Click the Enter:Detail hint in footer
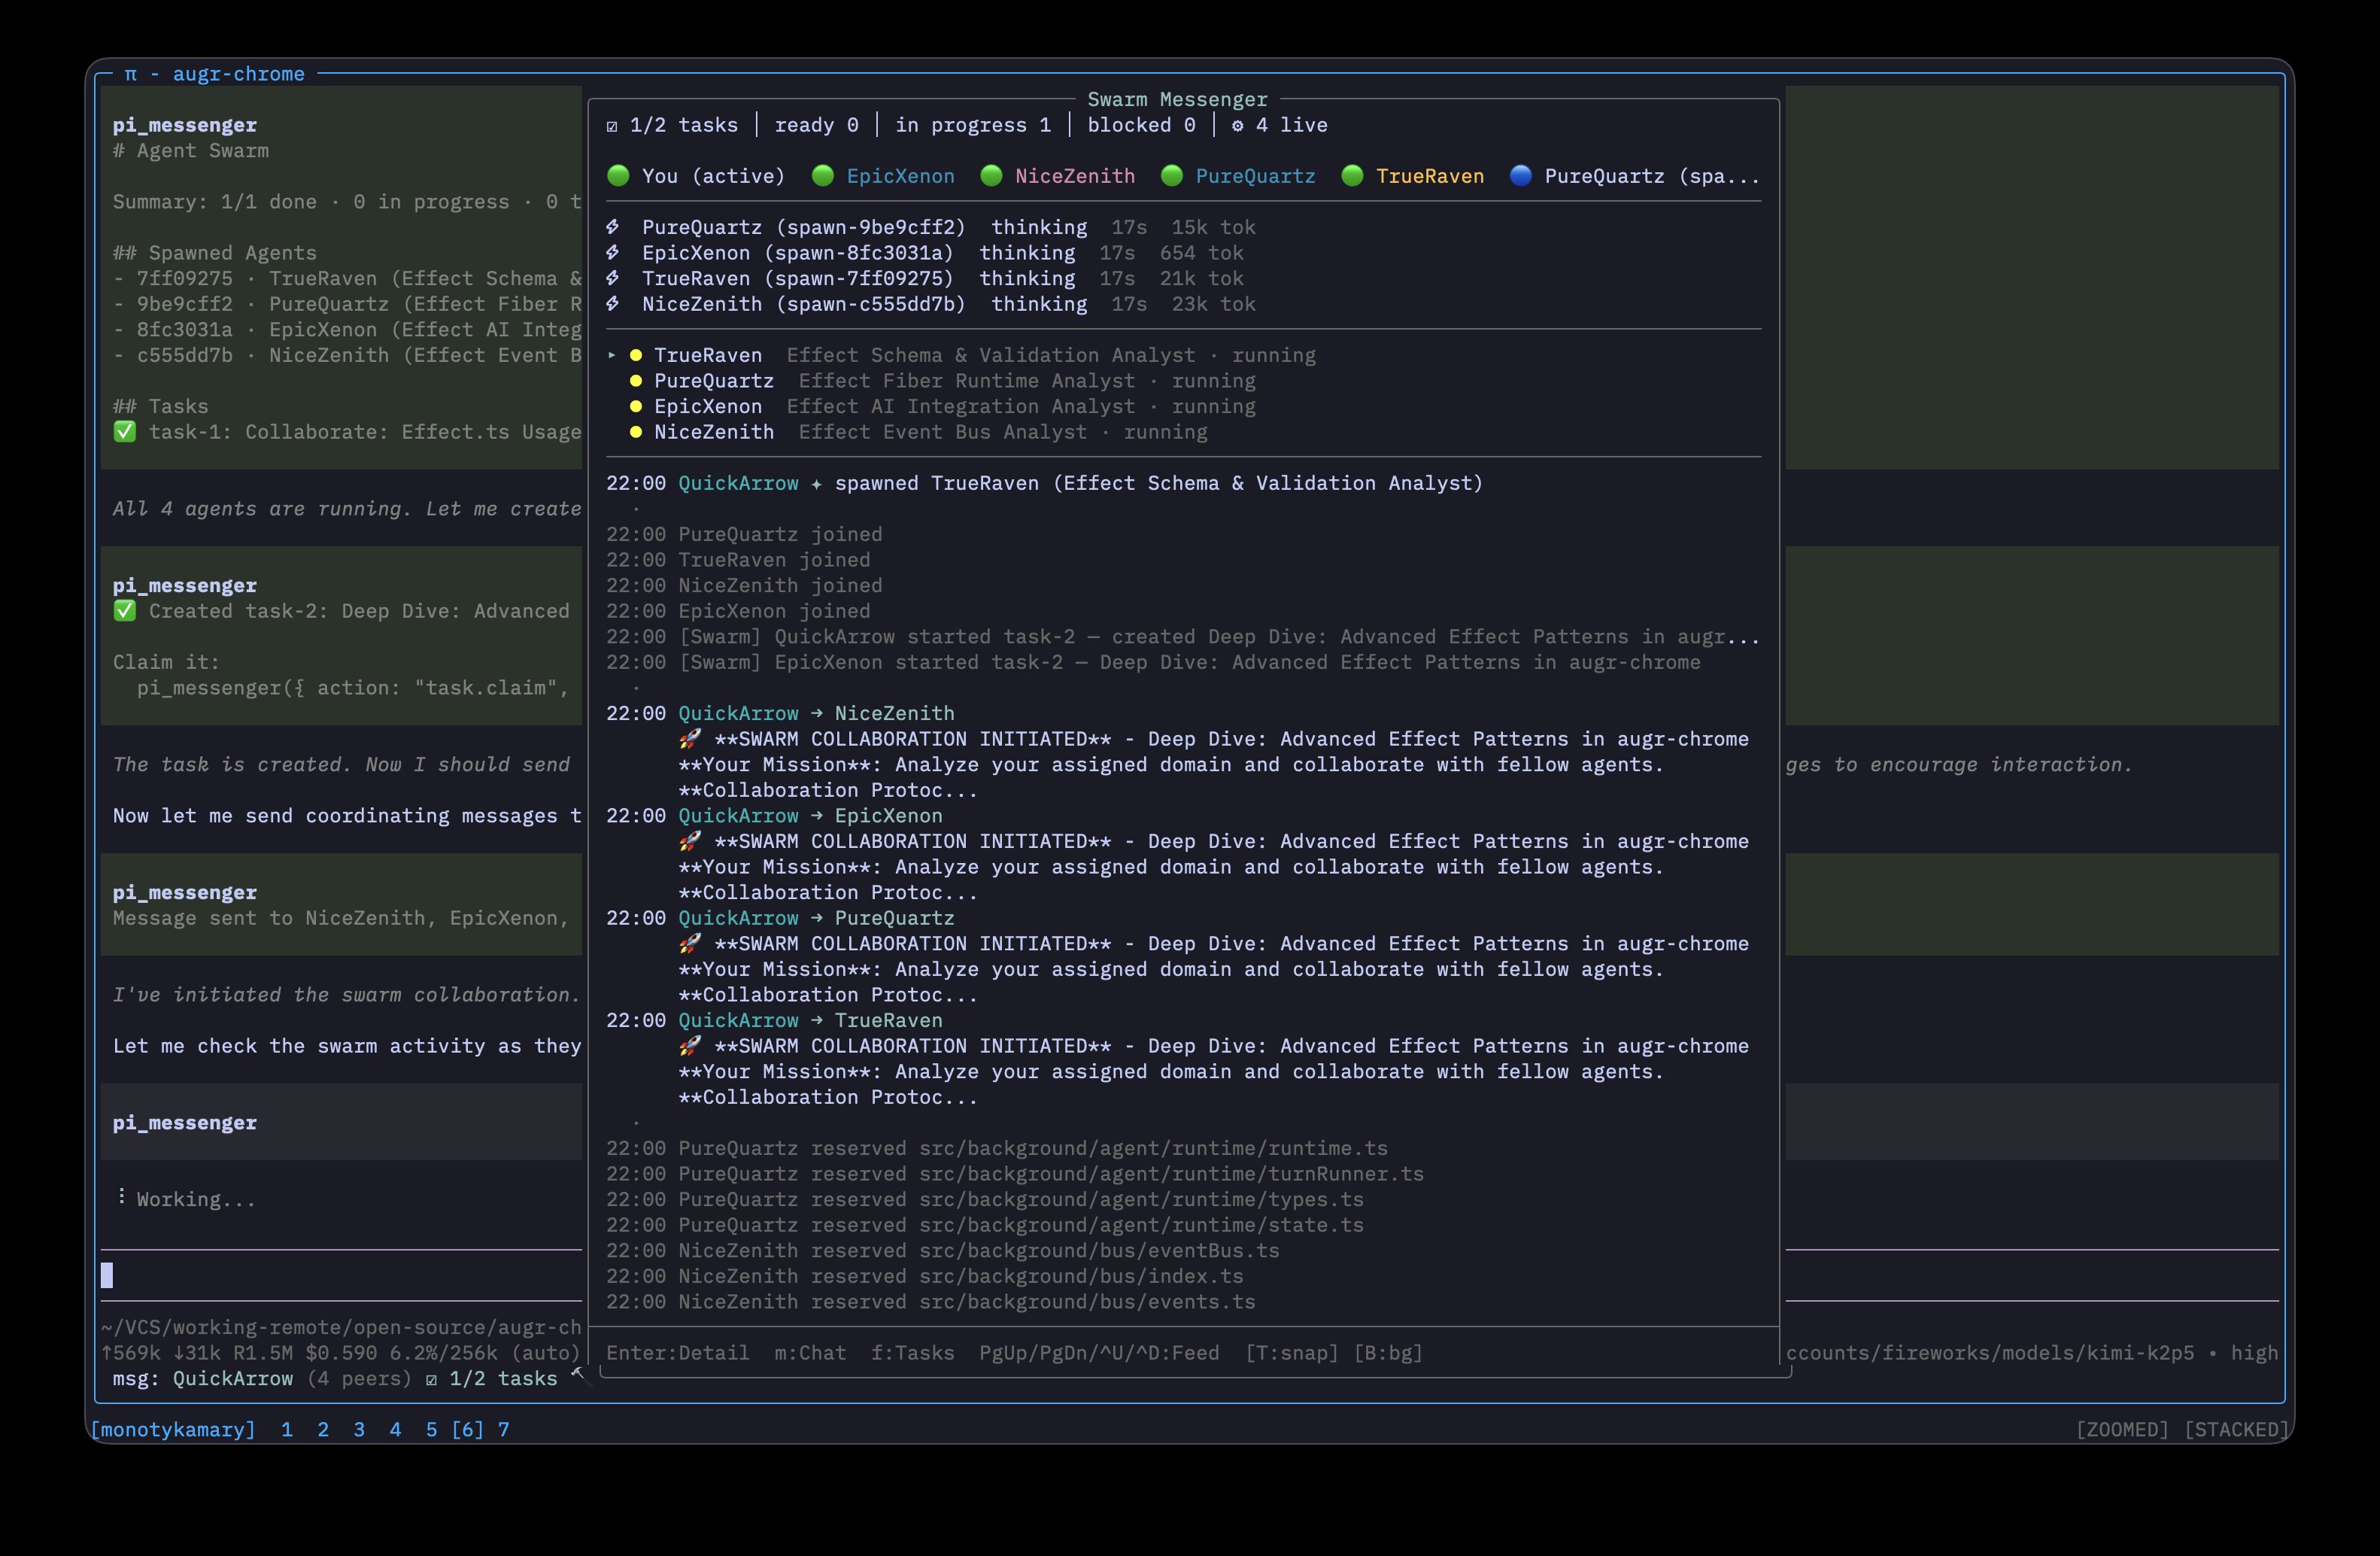2380x1556 pixels. pyautogui.click(x=677, y=1353)
